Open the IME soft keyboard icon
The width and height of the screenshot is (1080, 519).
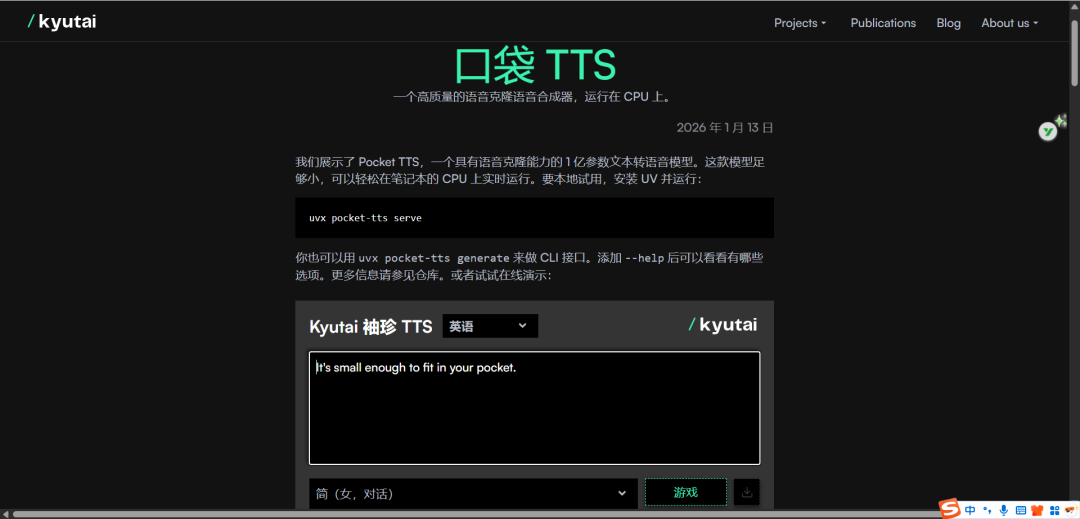(x=1021, y=511)
